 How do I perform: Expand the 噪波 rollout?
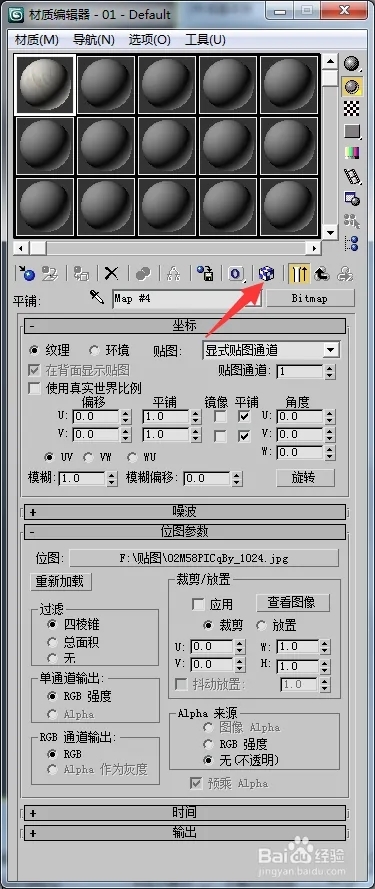click(185, 512)
